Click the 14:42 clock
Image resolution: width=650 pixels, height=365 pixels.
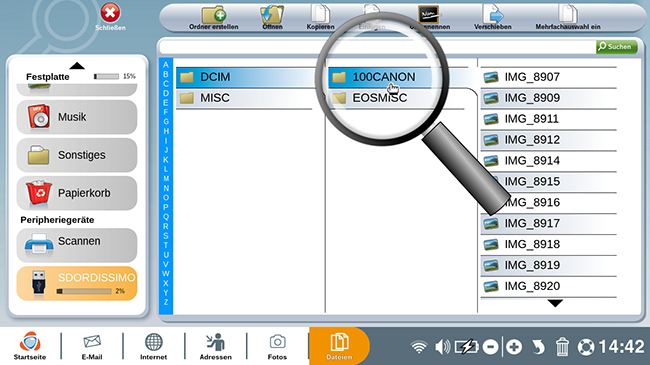(621, 347)
